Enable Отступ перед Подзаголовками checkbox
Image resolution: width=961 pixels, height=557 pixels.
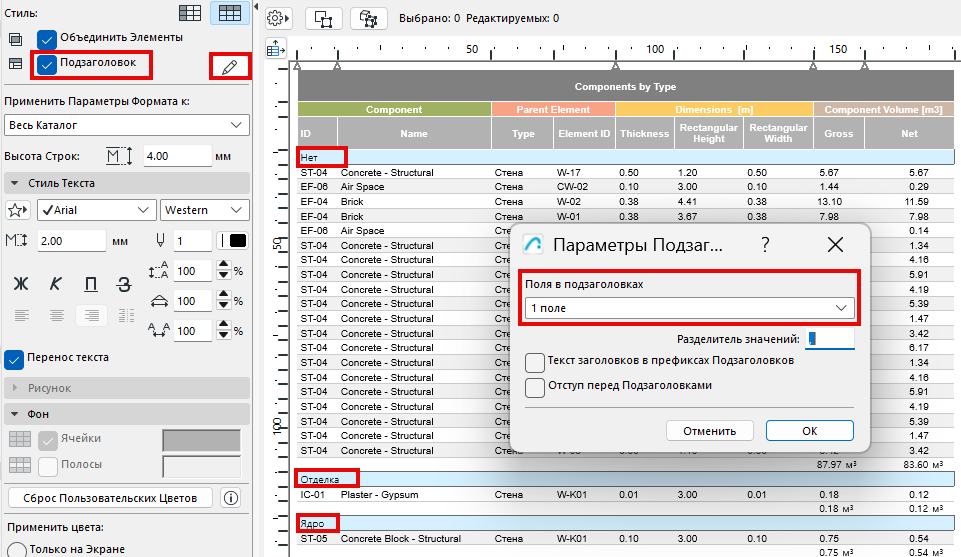tap(535, 386)
